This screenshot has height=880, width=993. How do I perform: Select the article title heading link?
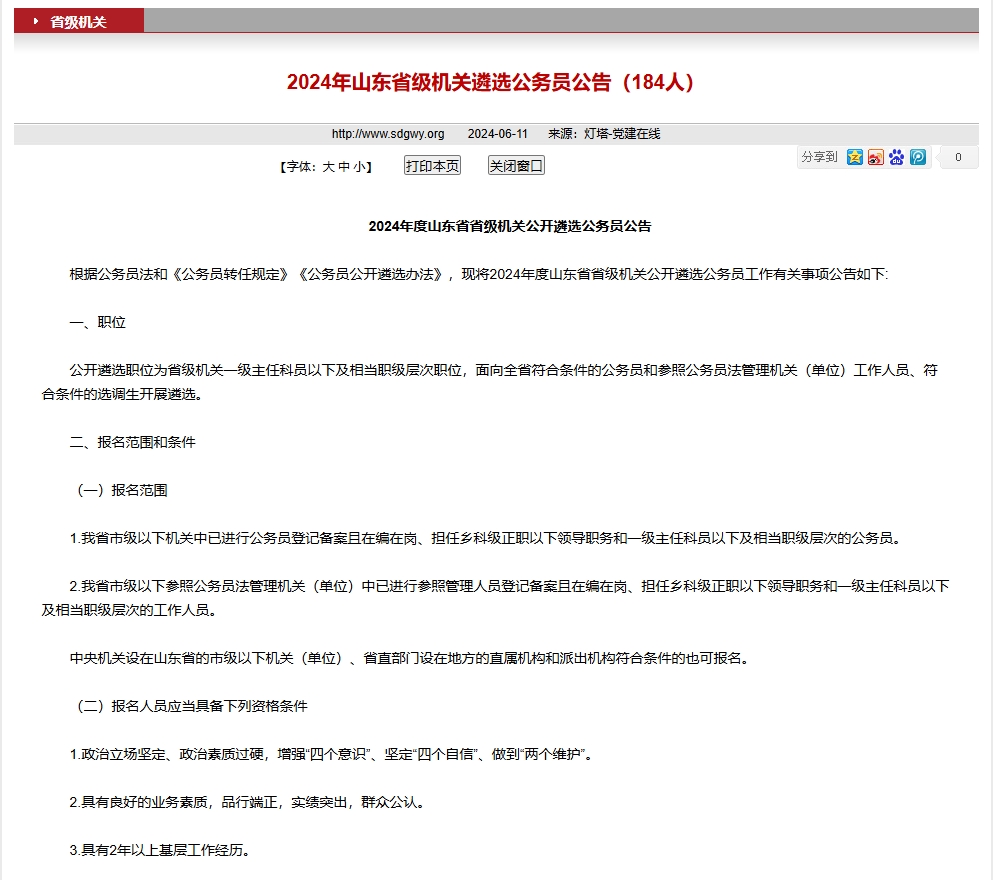[x=496, y=83]
